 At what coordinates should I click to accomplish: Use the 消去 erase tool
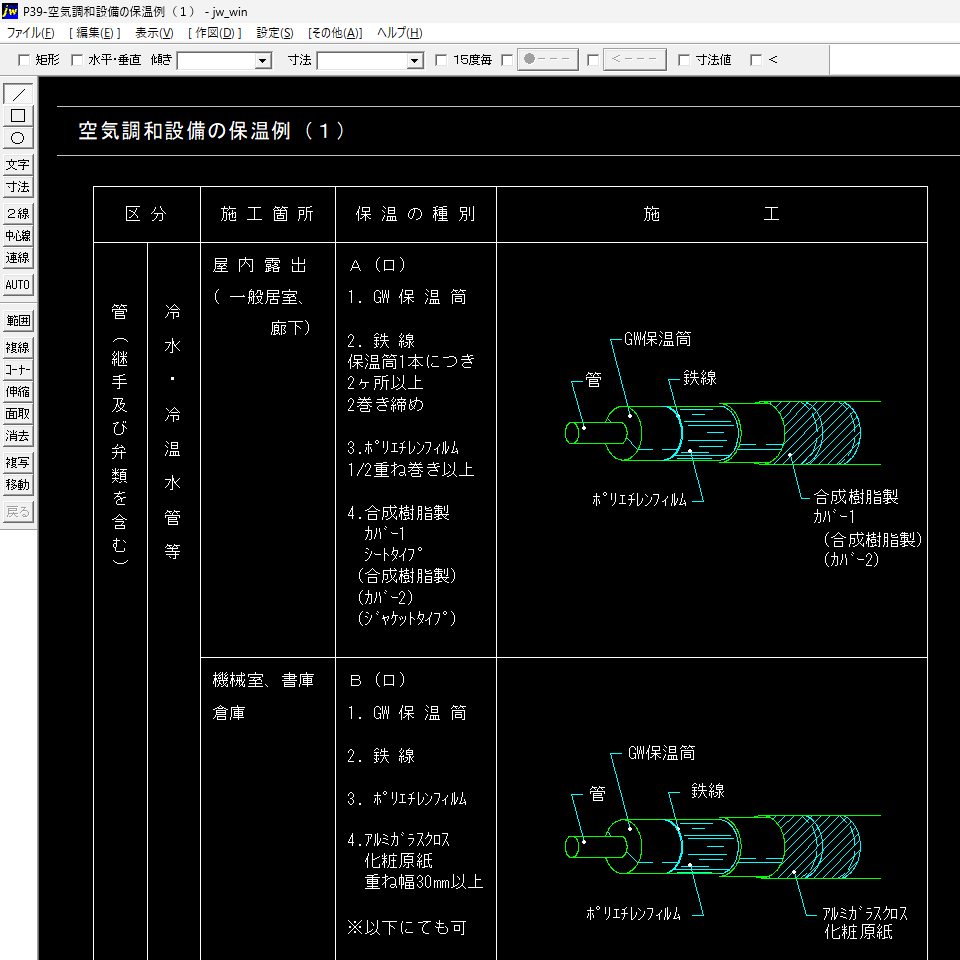18,436
